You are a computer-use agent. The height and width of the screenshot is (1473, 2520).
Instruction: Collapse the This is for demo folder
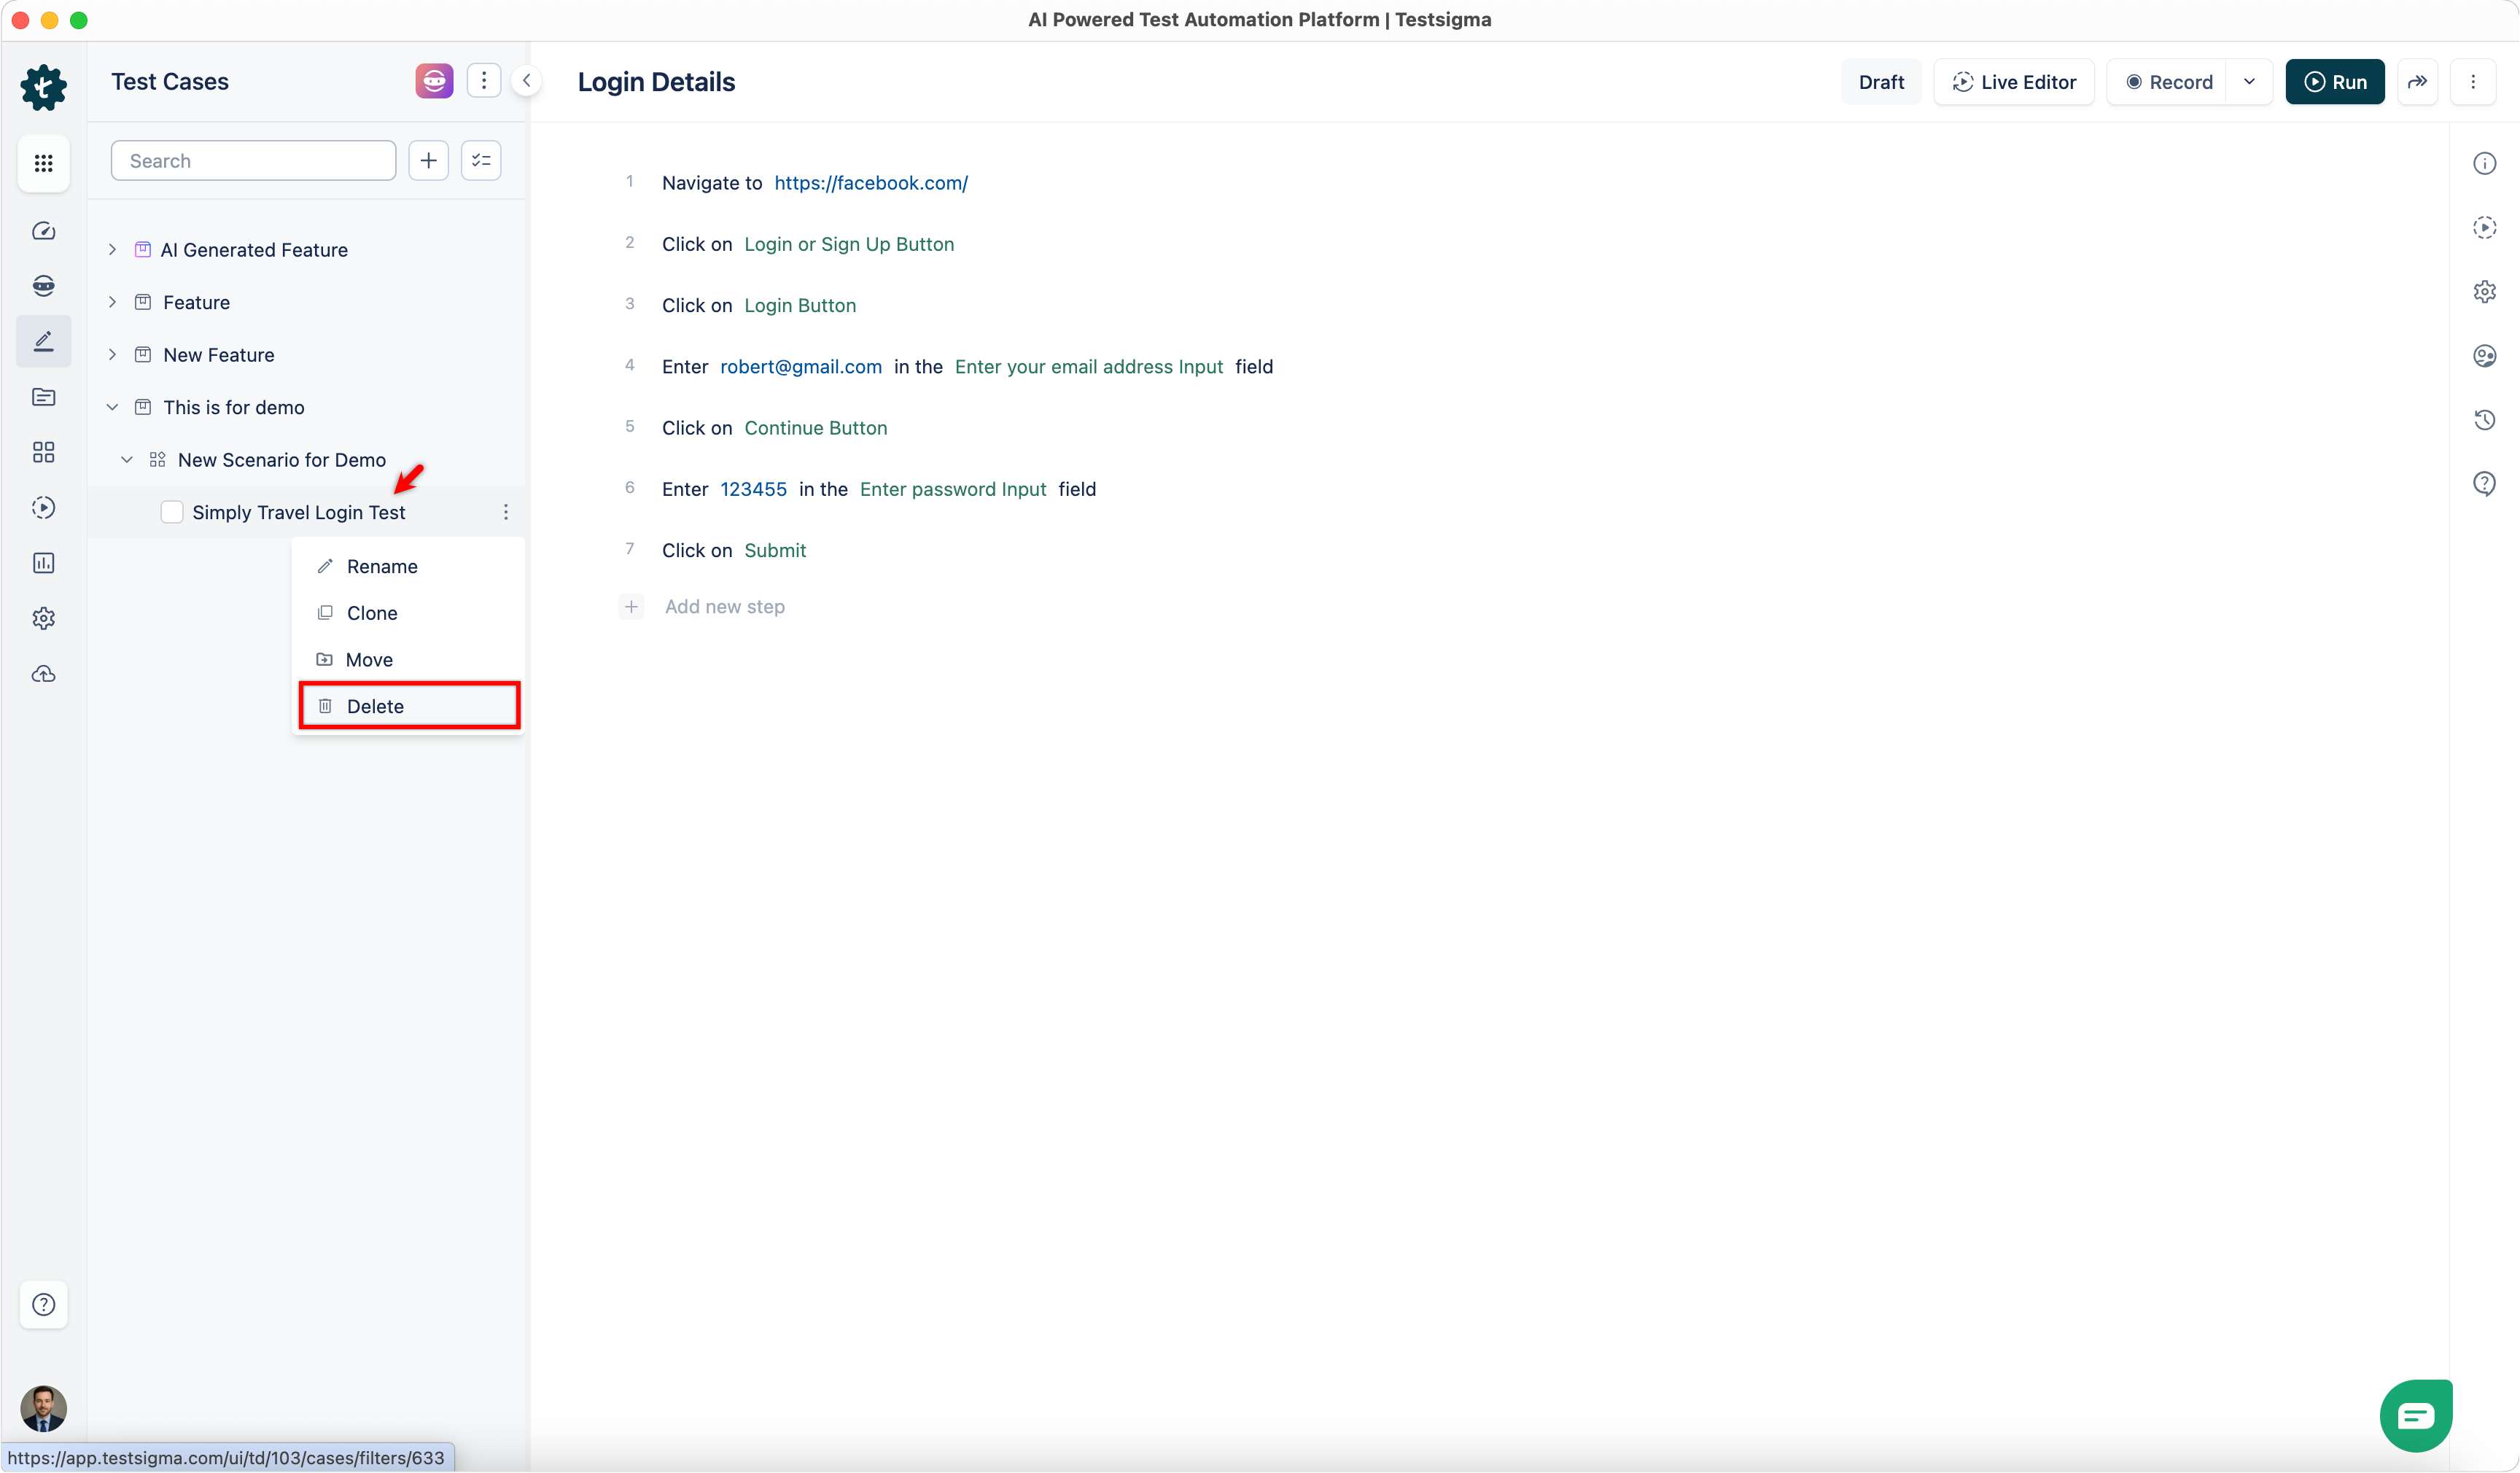pos(112,407)
